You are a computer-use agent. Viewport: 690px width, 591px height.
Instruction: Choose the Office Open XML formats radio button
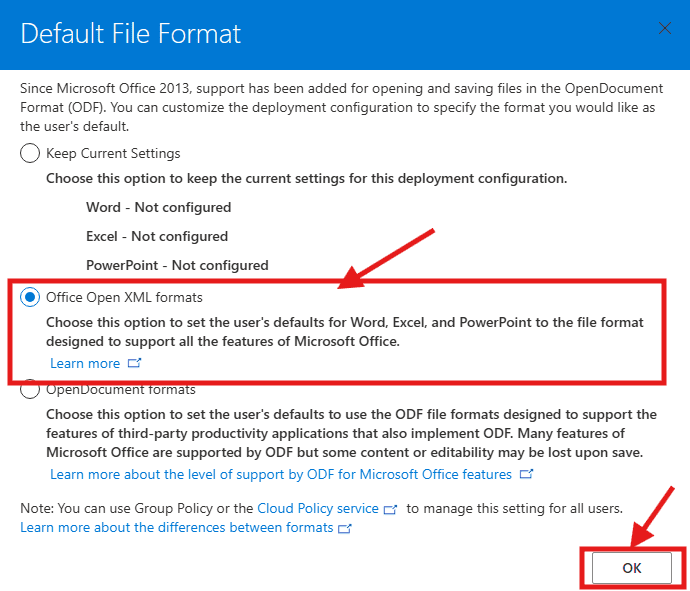[x=30, y=298]
